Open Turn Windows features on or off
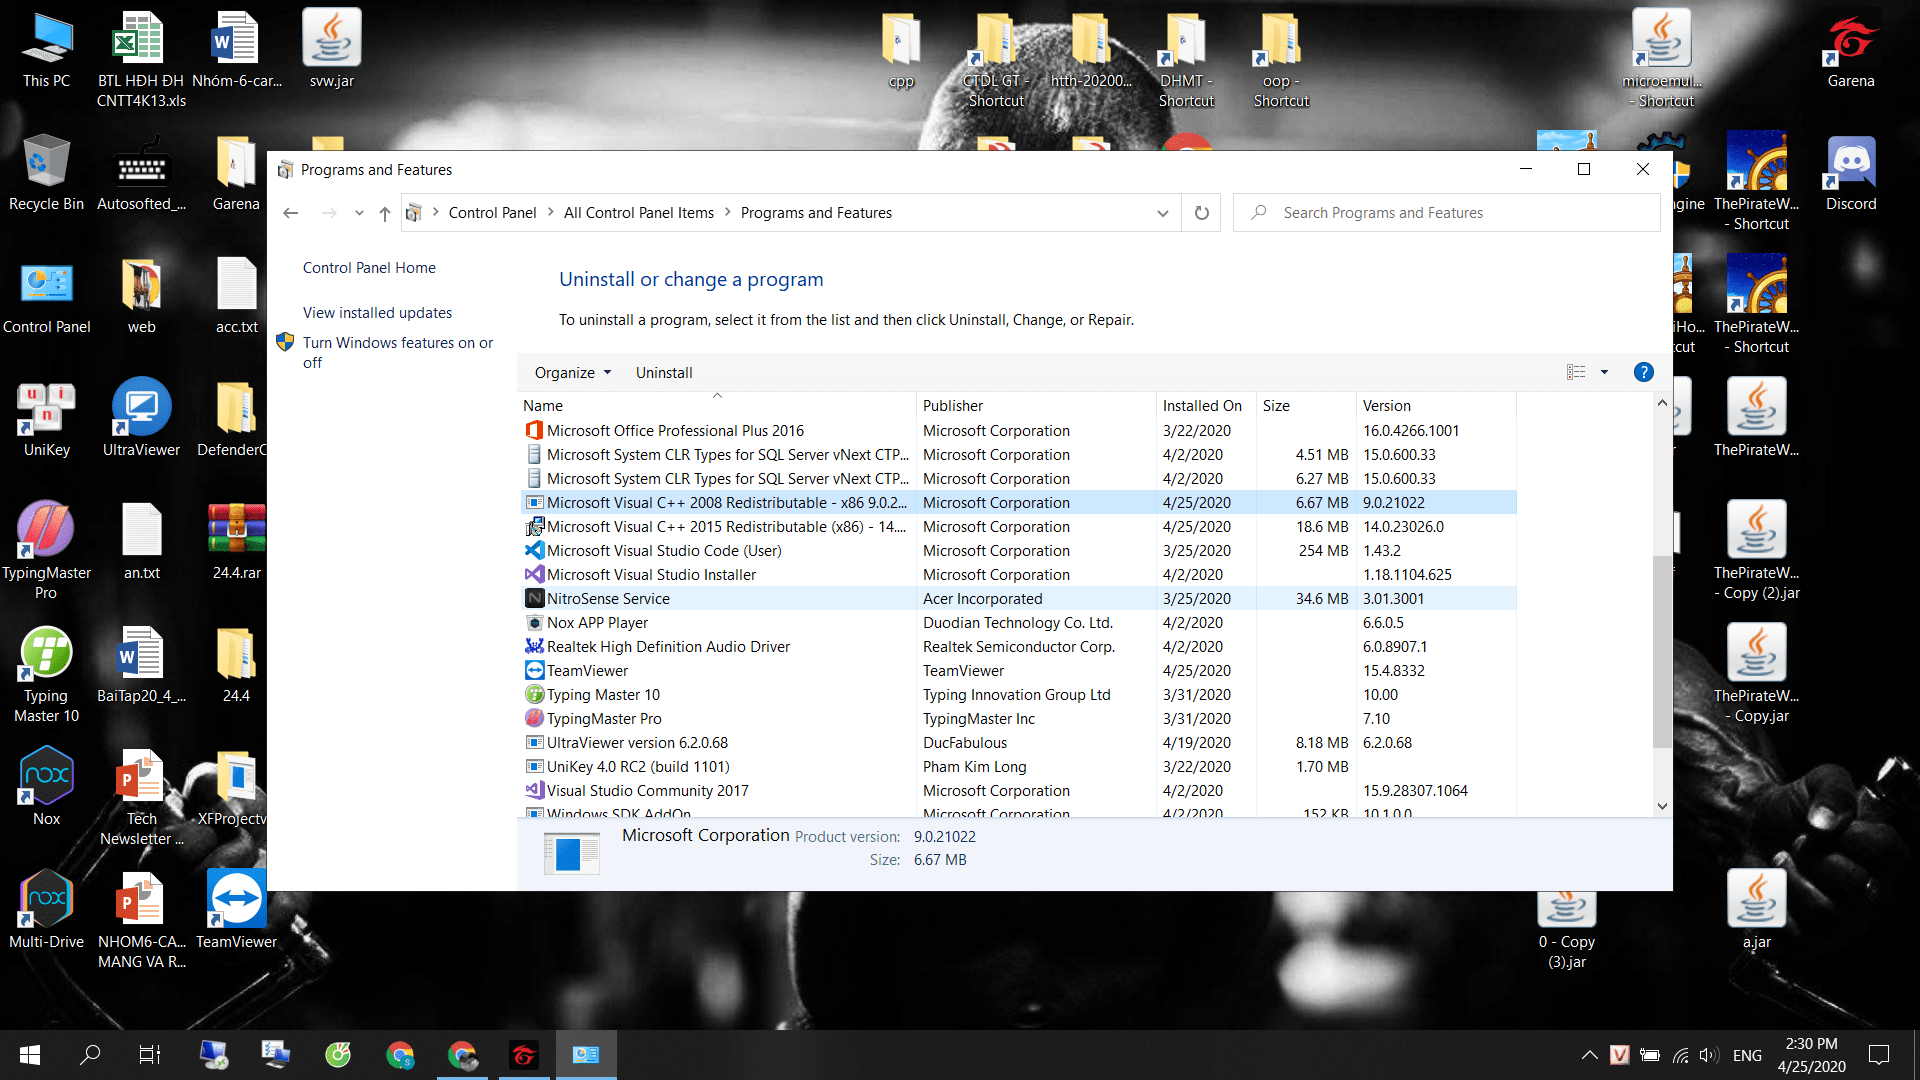The image size is (1920, 1080). click(x=398, y=352)
